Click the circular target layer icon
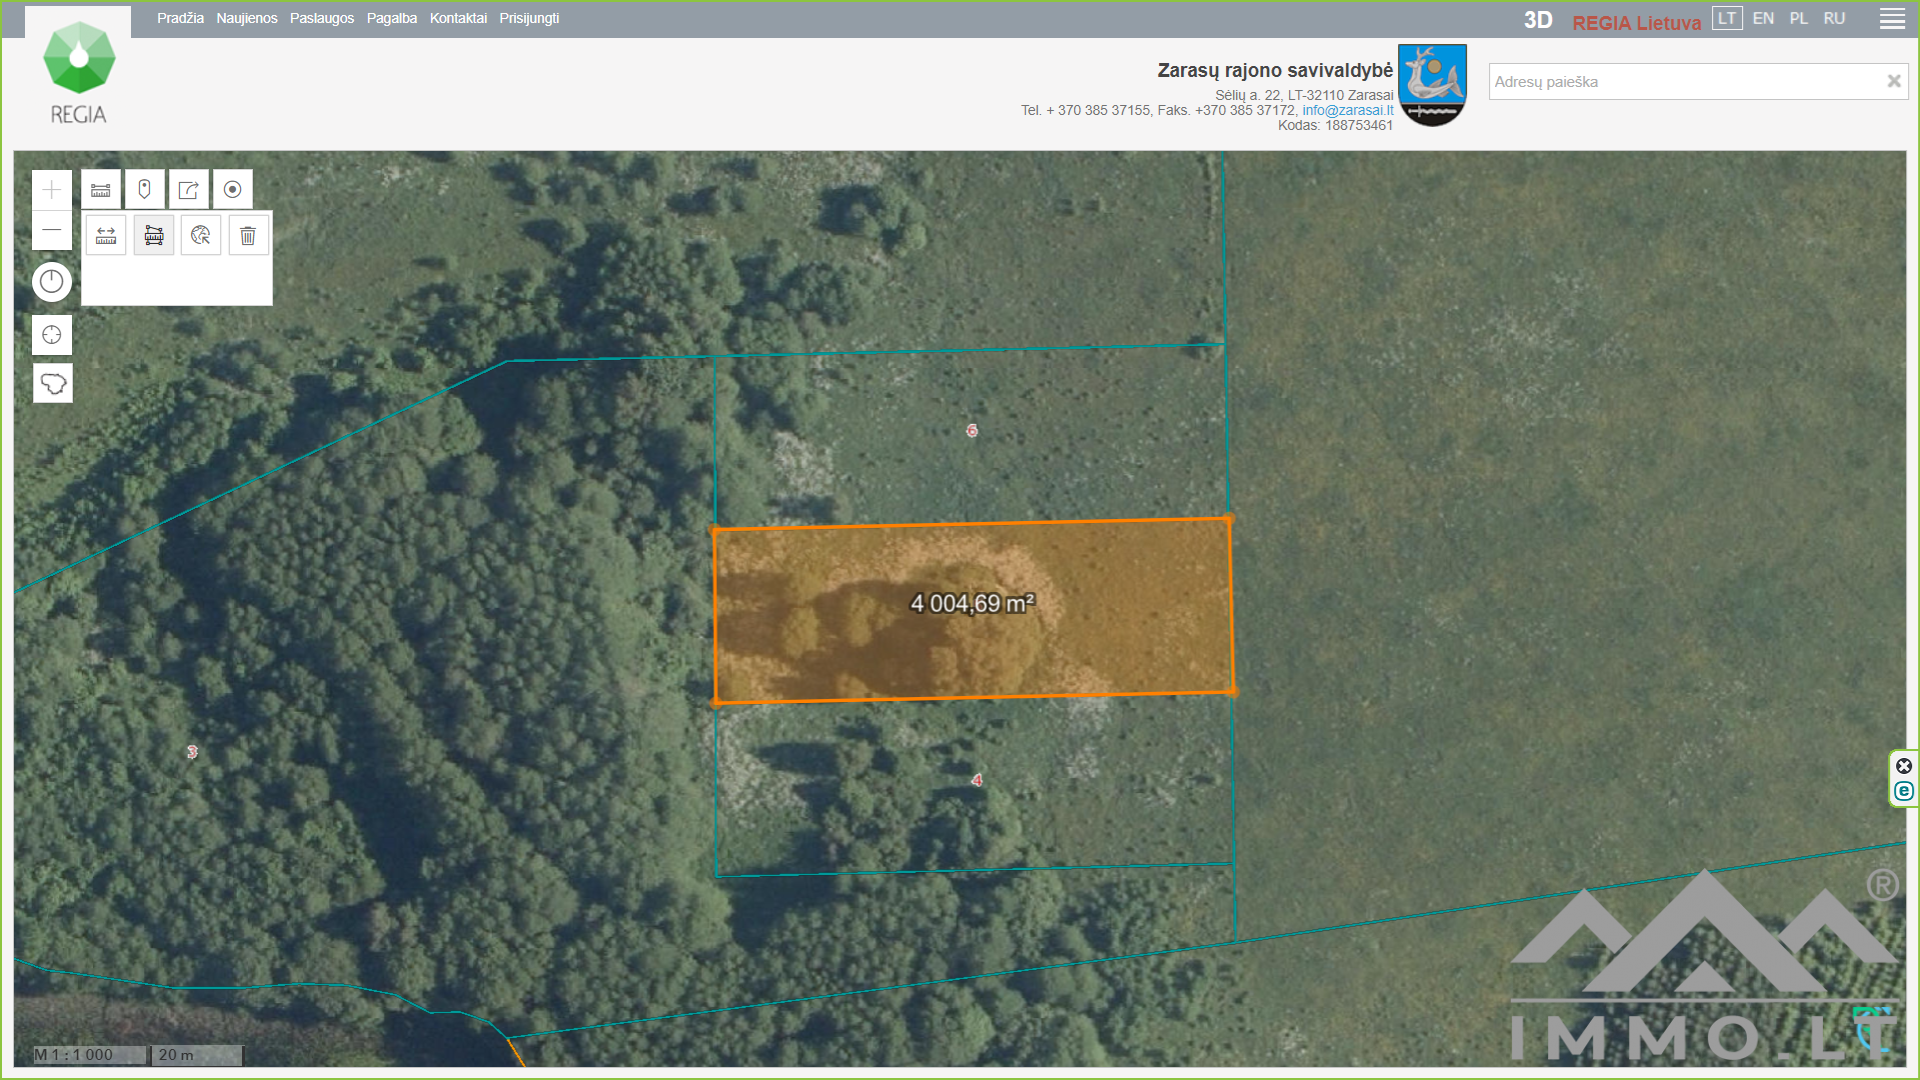The width and height of the screenshot is (1920, 1080). (x=232, y=189)
